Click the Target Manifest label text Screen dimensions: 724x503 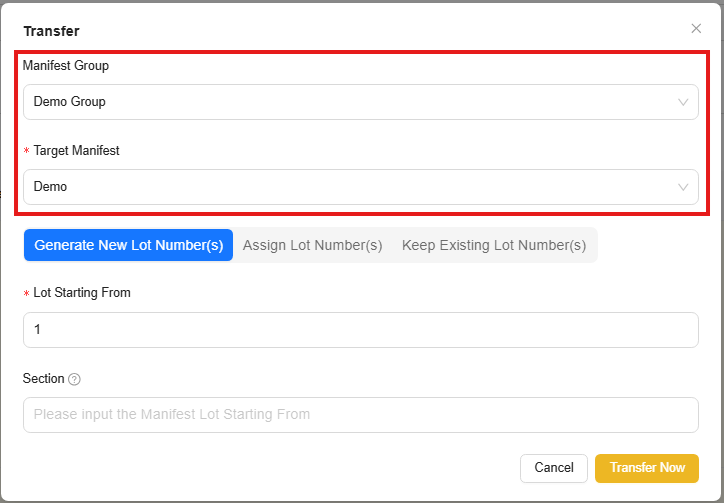tap(76, 151)
